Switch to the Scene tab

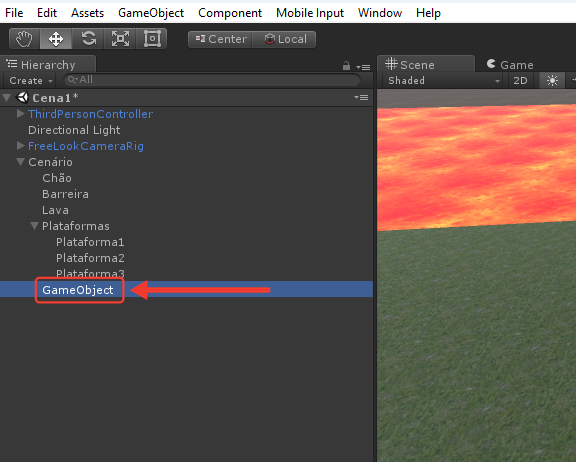(x=426, y=64)
